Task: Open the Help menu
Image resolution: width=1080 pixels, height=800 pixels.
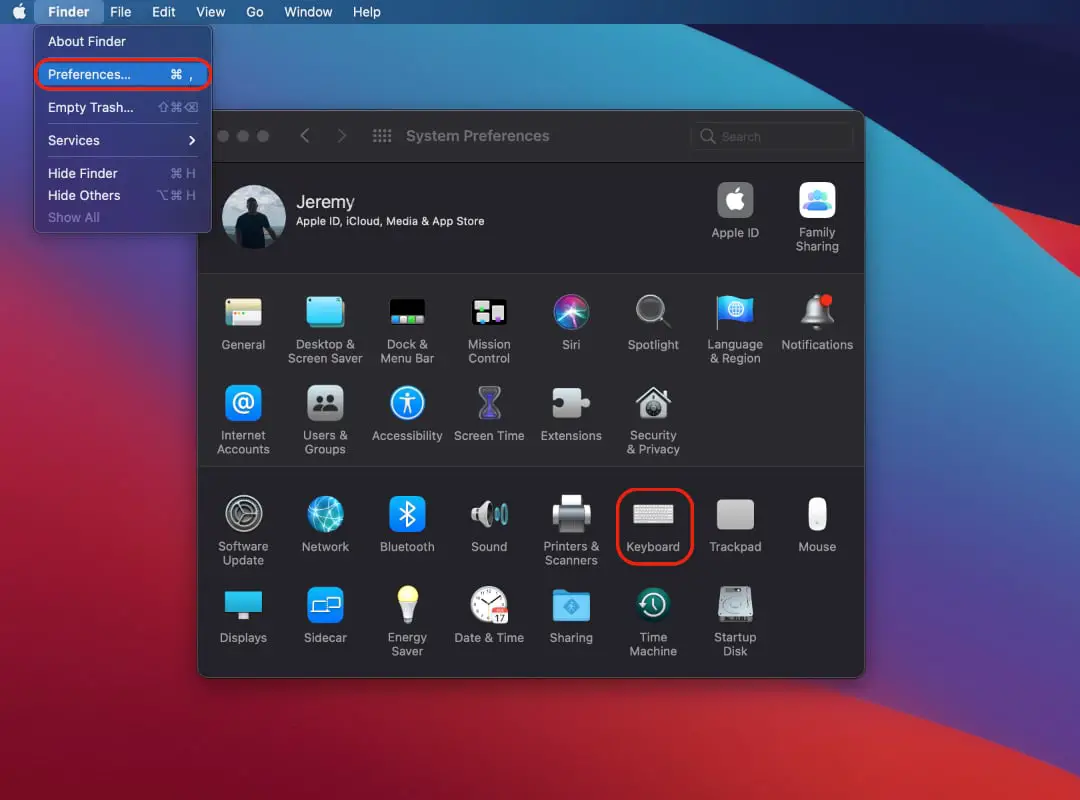Action: (366, 12)
